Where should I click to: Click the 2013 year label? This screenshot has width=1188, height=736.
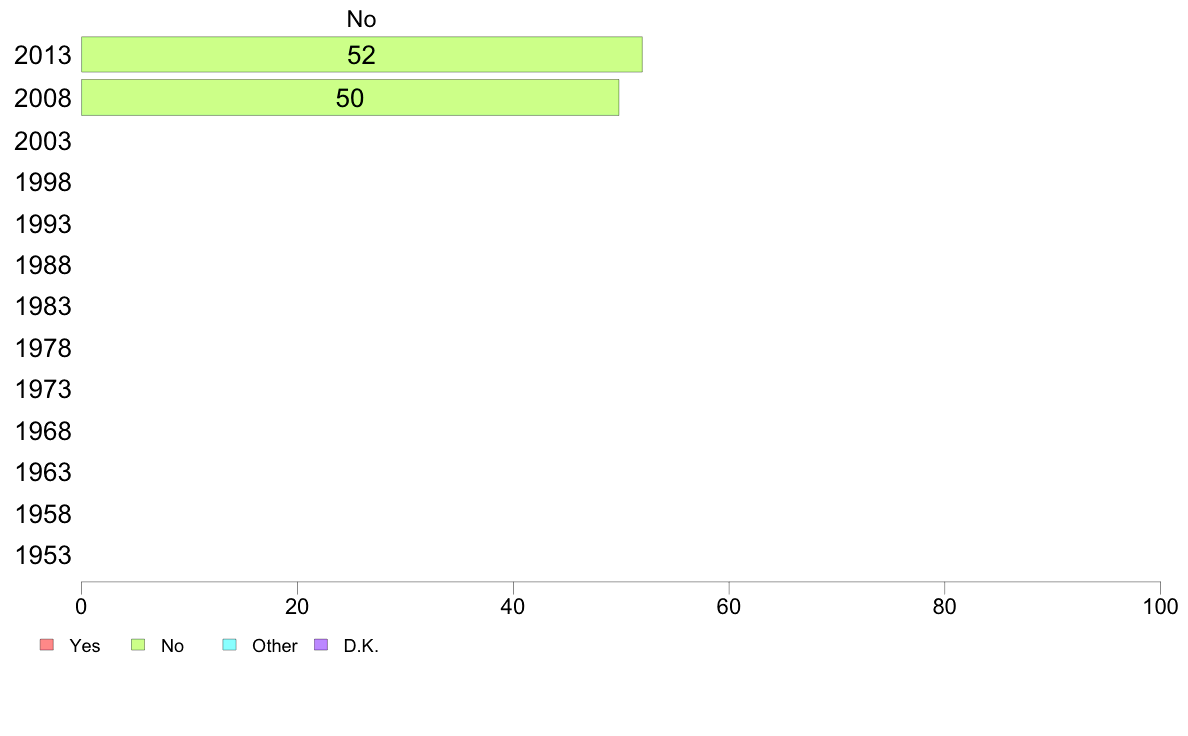click(42, 55)
